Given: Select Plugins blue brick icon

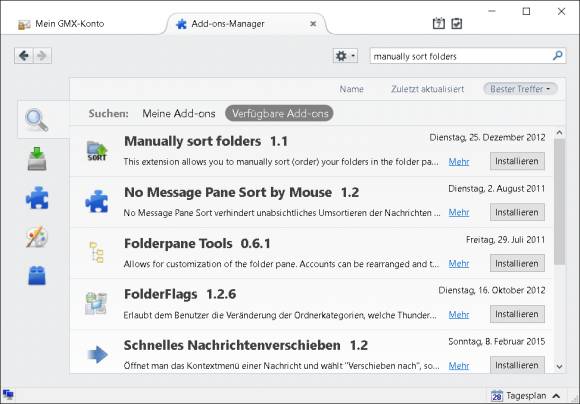Looking at the screenshot, I should point(37,276).
